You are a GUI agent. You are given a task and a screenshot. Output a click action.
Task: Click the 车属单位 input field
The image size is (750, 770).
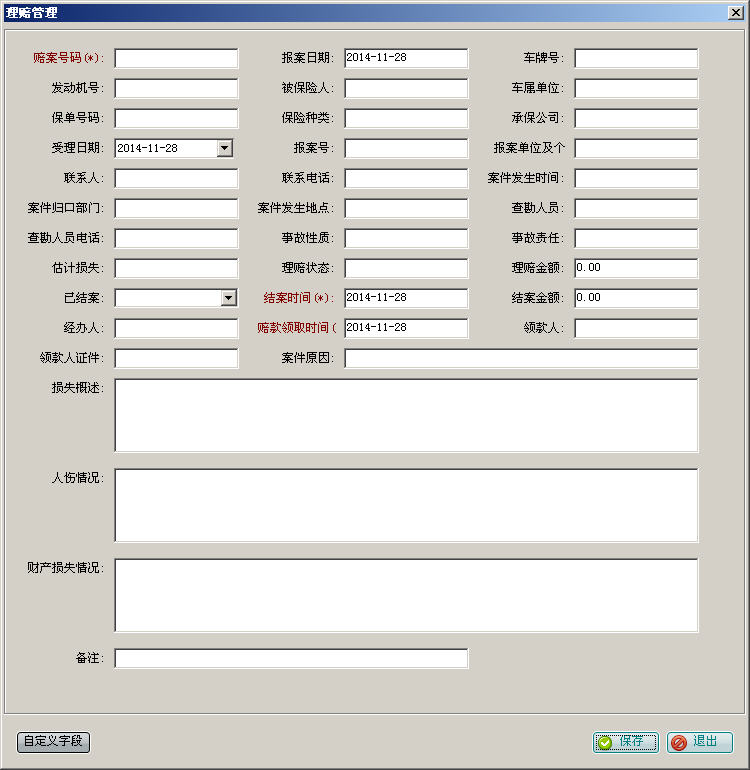636,88
